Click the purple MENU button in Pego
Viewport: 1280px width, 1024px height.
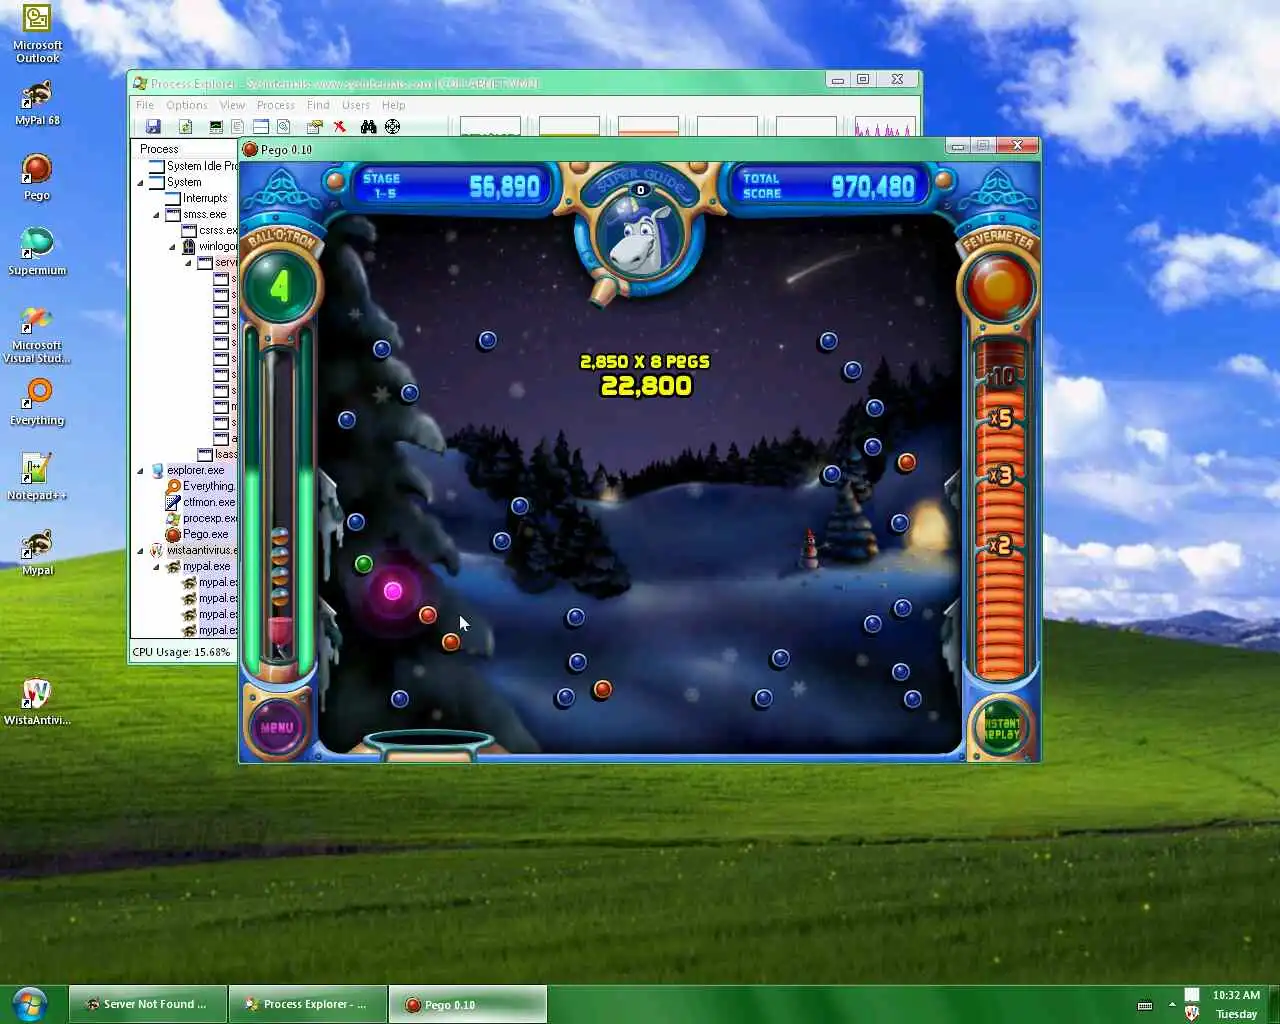point(277,727)
